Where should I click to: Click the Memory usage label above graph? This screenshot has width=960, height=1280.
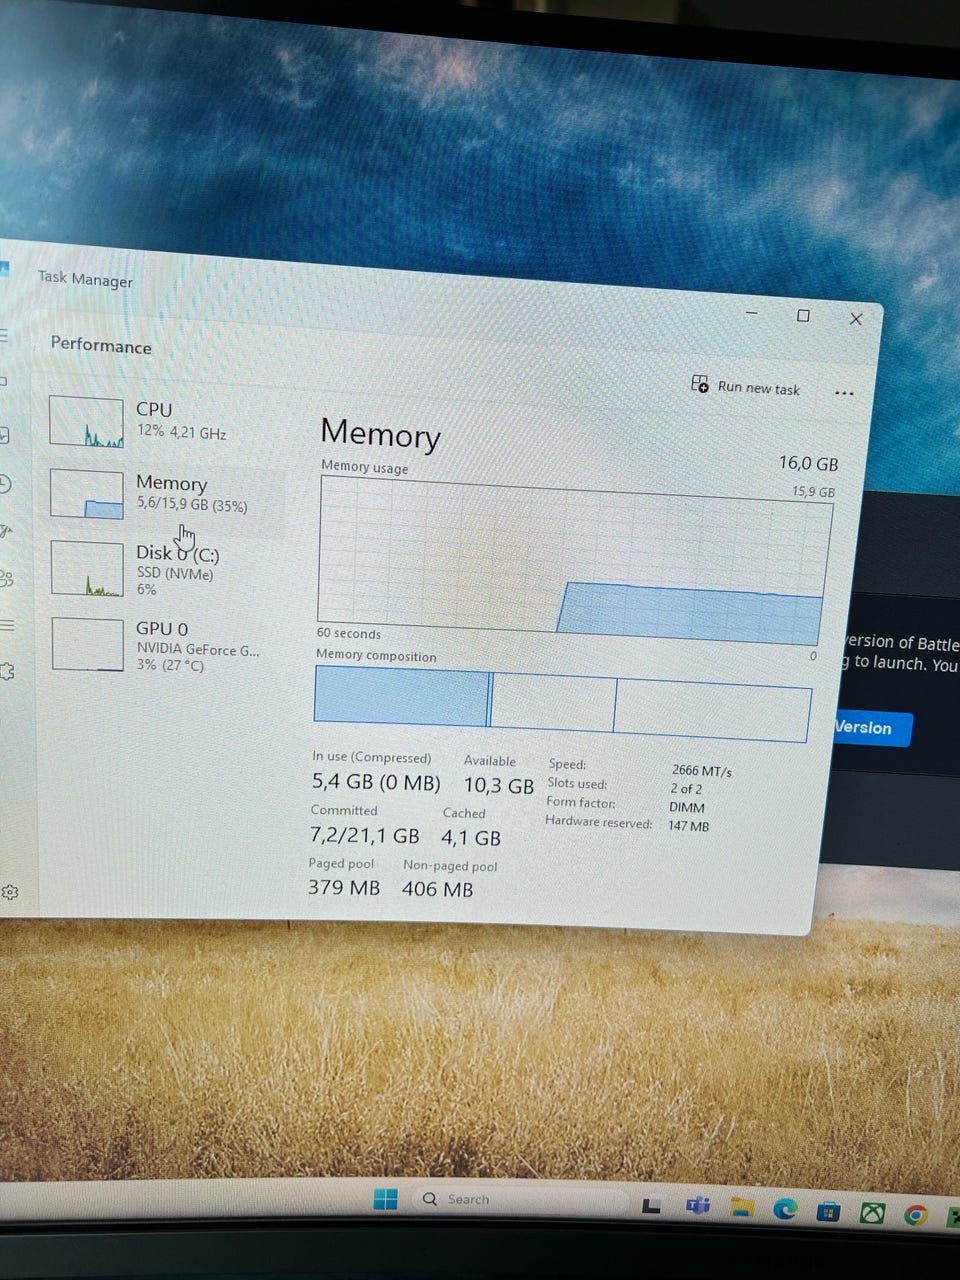tap(365, 467)
